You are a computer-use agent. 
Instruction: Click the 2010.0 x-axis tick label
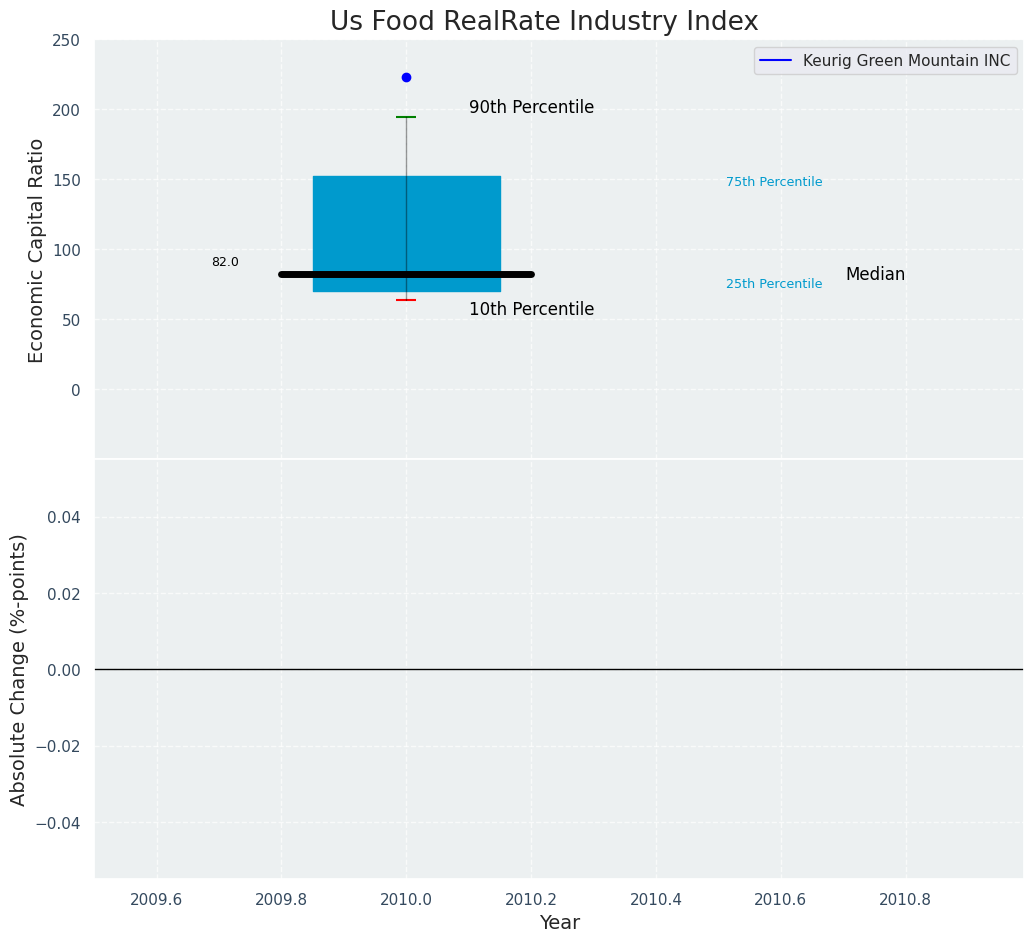(406, 899)
